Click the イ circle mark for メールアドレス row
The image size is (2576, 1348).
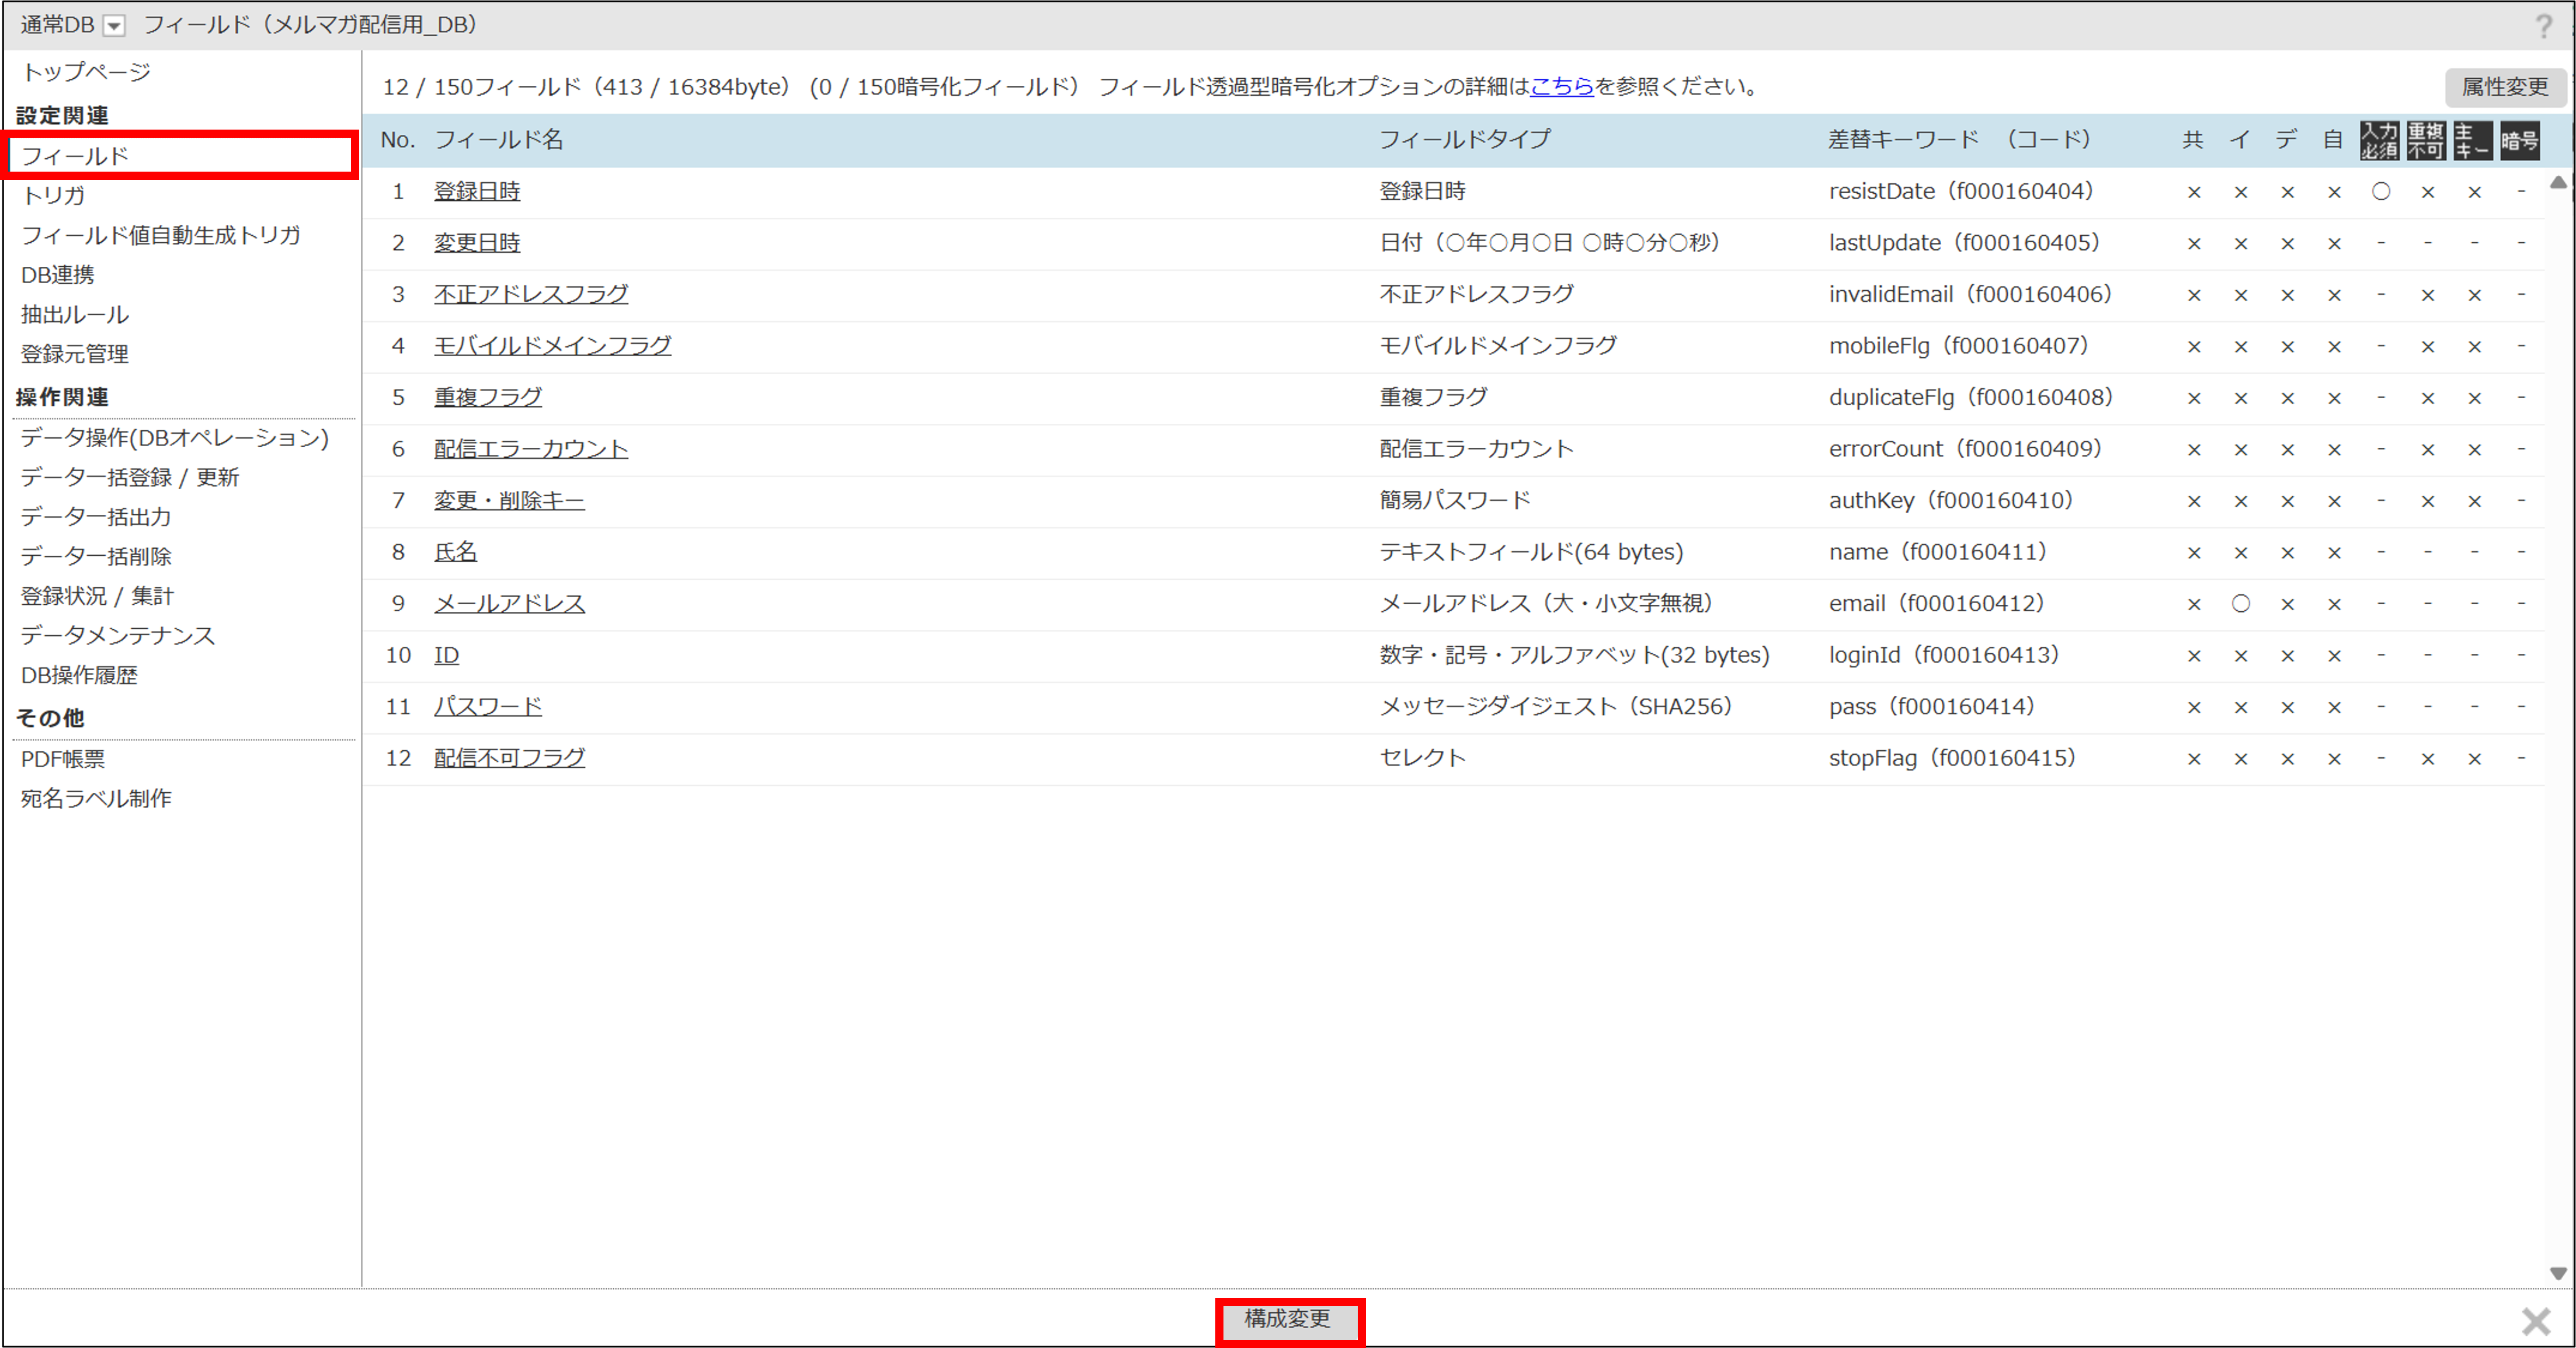pos(2241,604)
